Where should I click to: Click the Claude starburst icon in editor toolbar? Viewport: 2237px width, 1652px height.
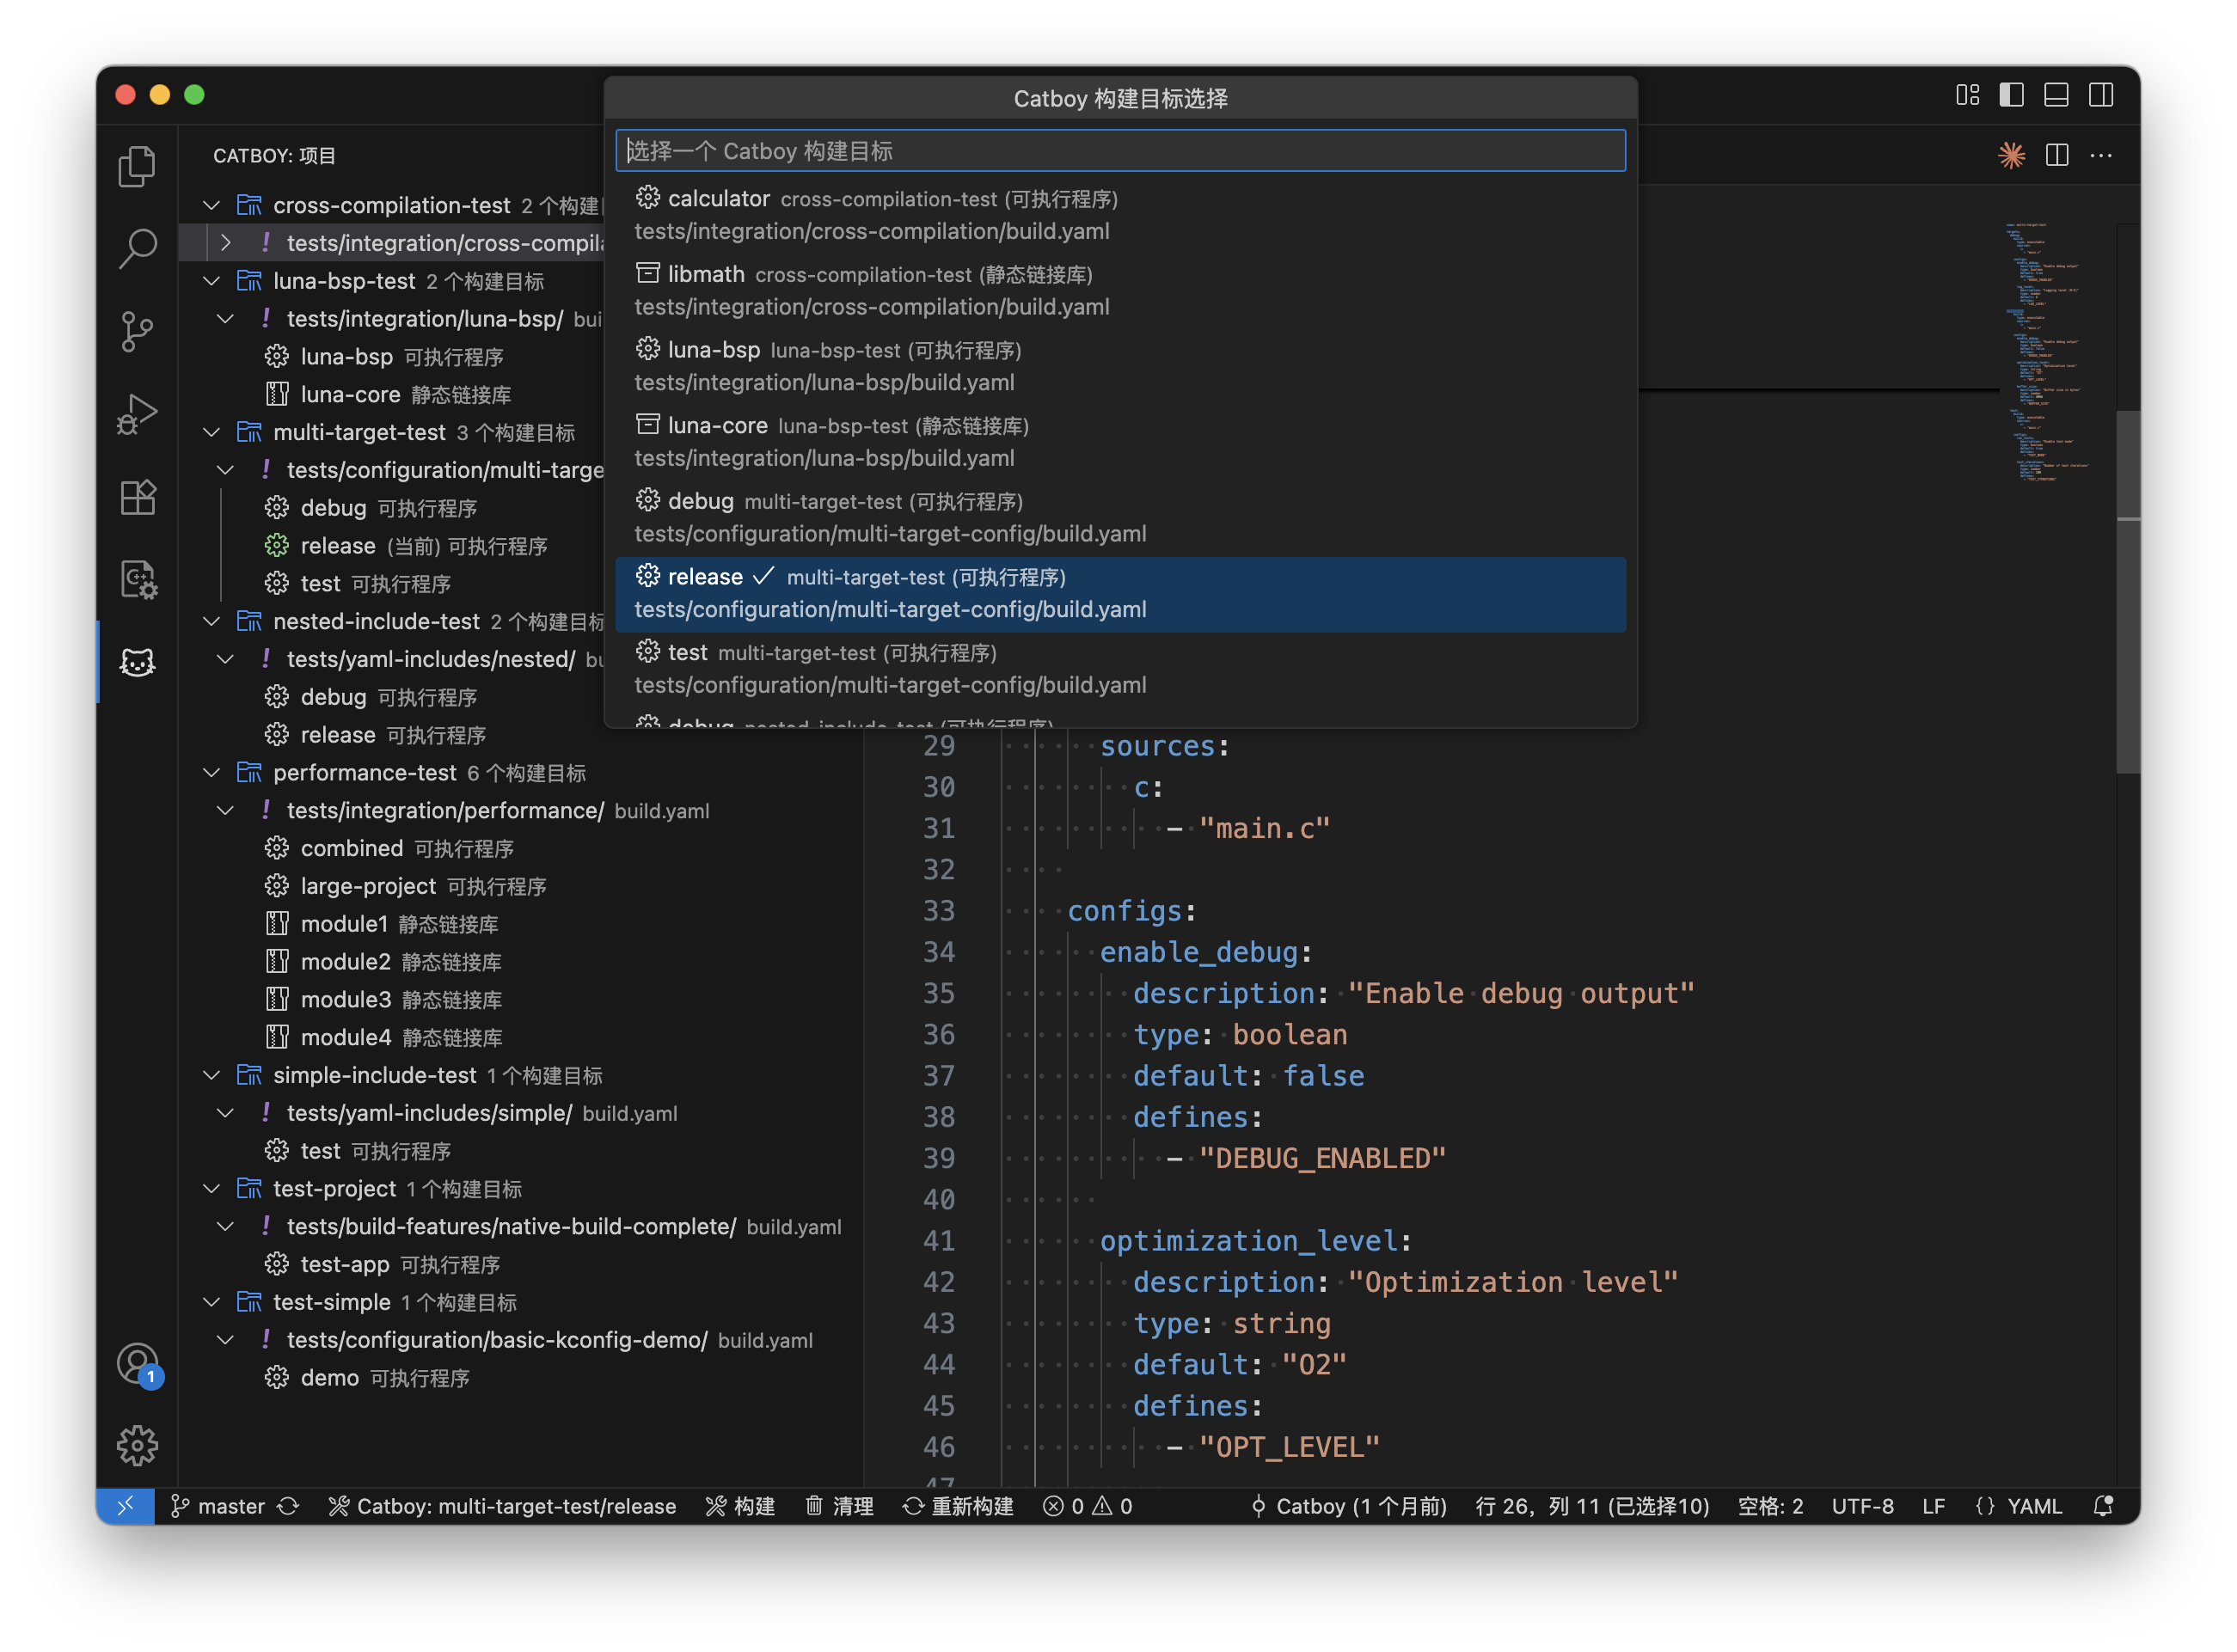pos(2011,155)
